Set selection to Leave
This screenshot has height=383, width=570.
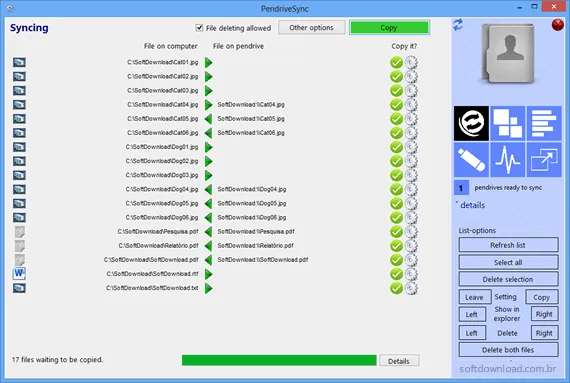point(474,297)
